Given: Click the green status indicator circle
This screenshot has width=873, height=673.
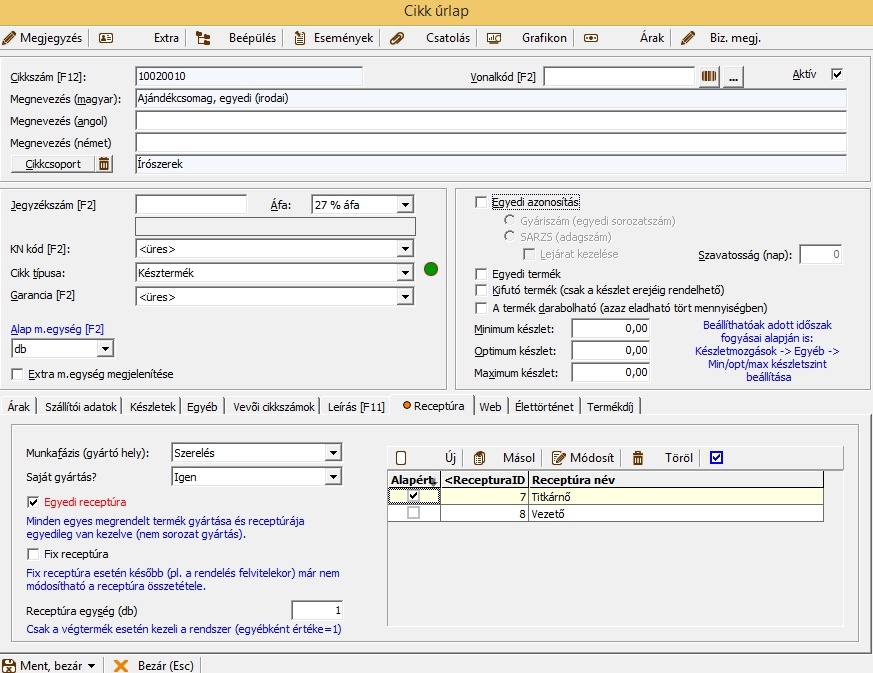Looking at the screenshot, I should click(431, 268).
